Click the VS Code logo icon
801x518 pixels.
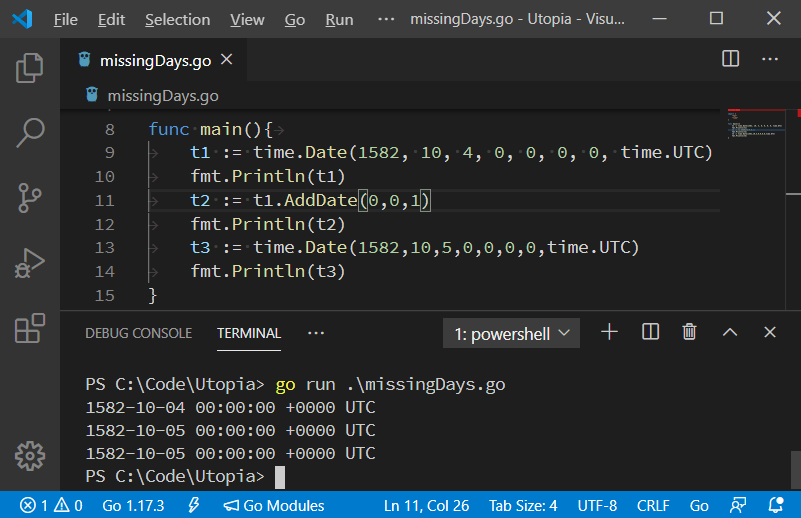tap(22, 19)
